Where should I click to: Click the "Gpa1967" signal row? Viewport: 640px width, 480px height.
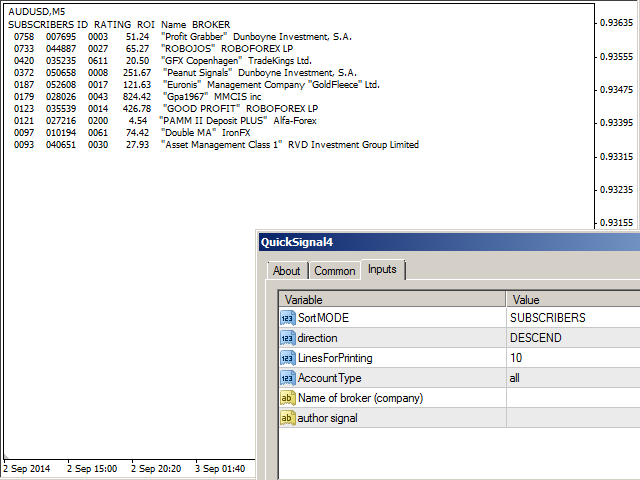138,97
